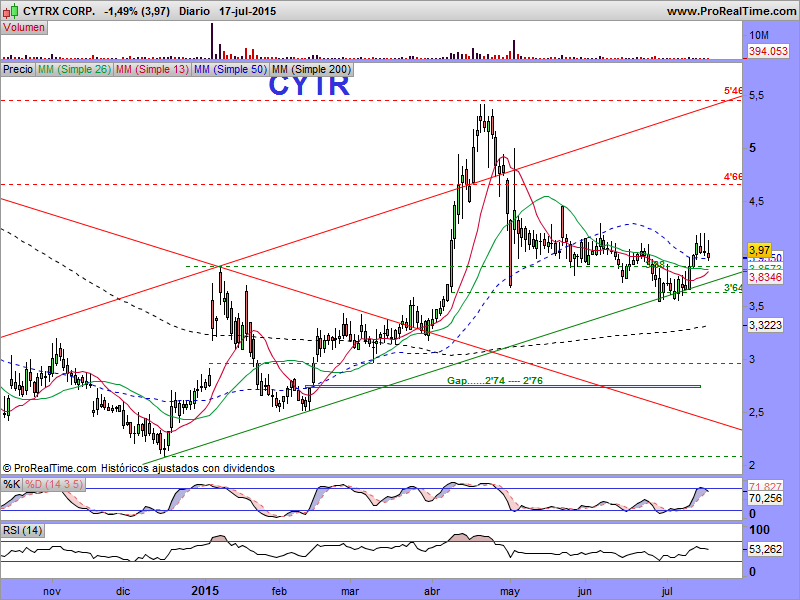Click the abr month on the time axis
This screenshot has width=800, height=600.
click(x=432, y=591)
